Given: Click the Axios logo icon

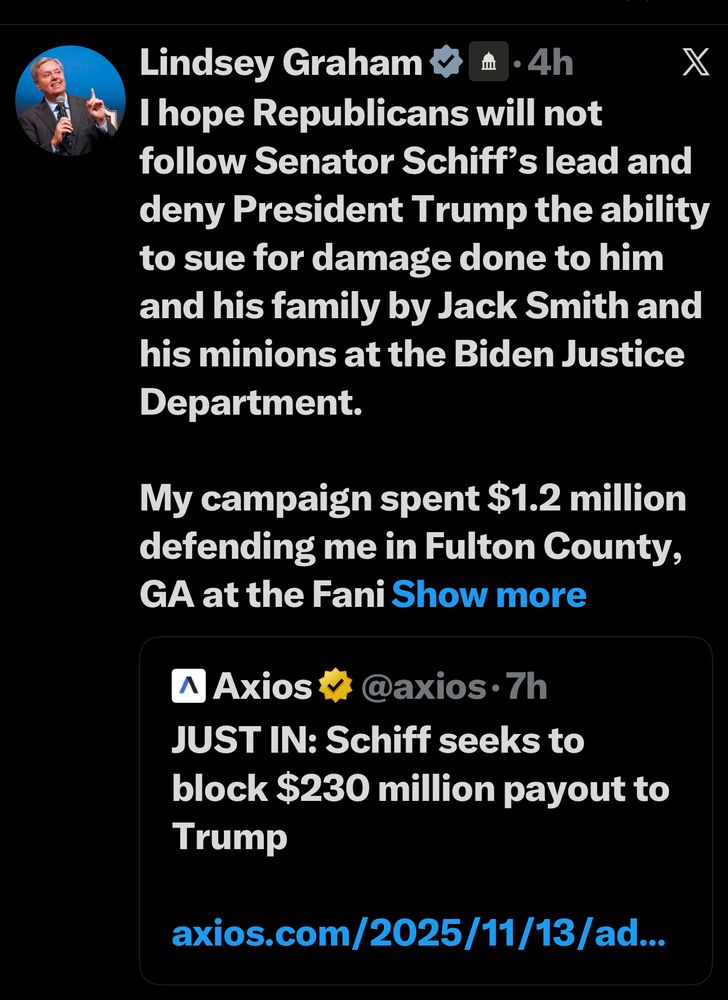Looking at the screenshot, I should tap(188, 686).
